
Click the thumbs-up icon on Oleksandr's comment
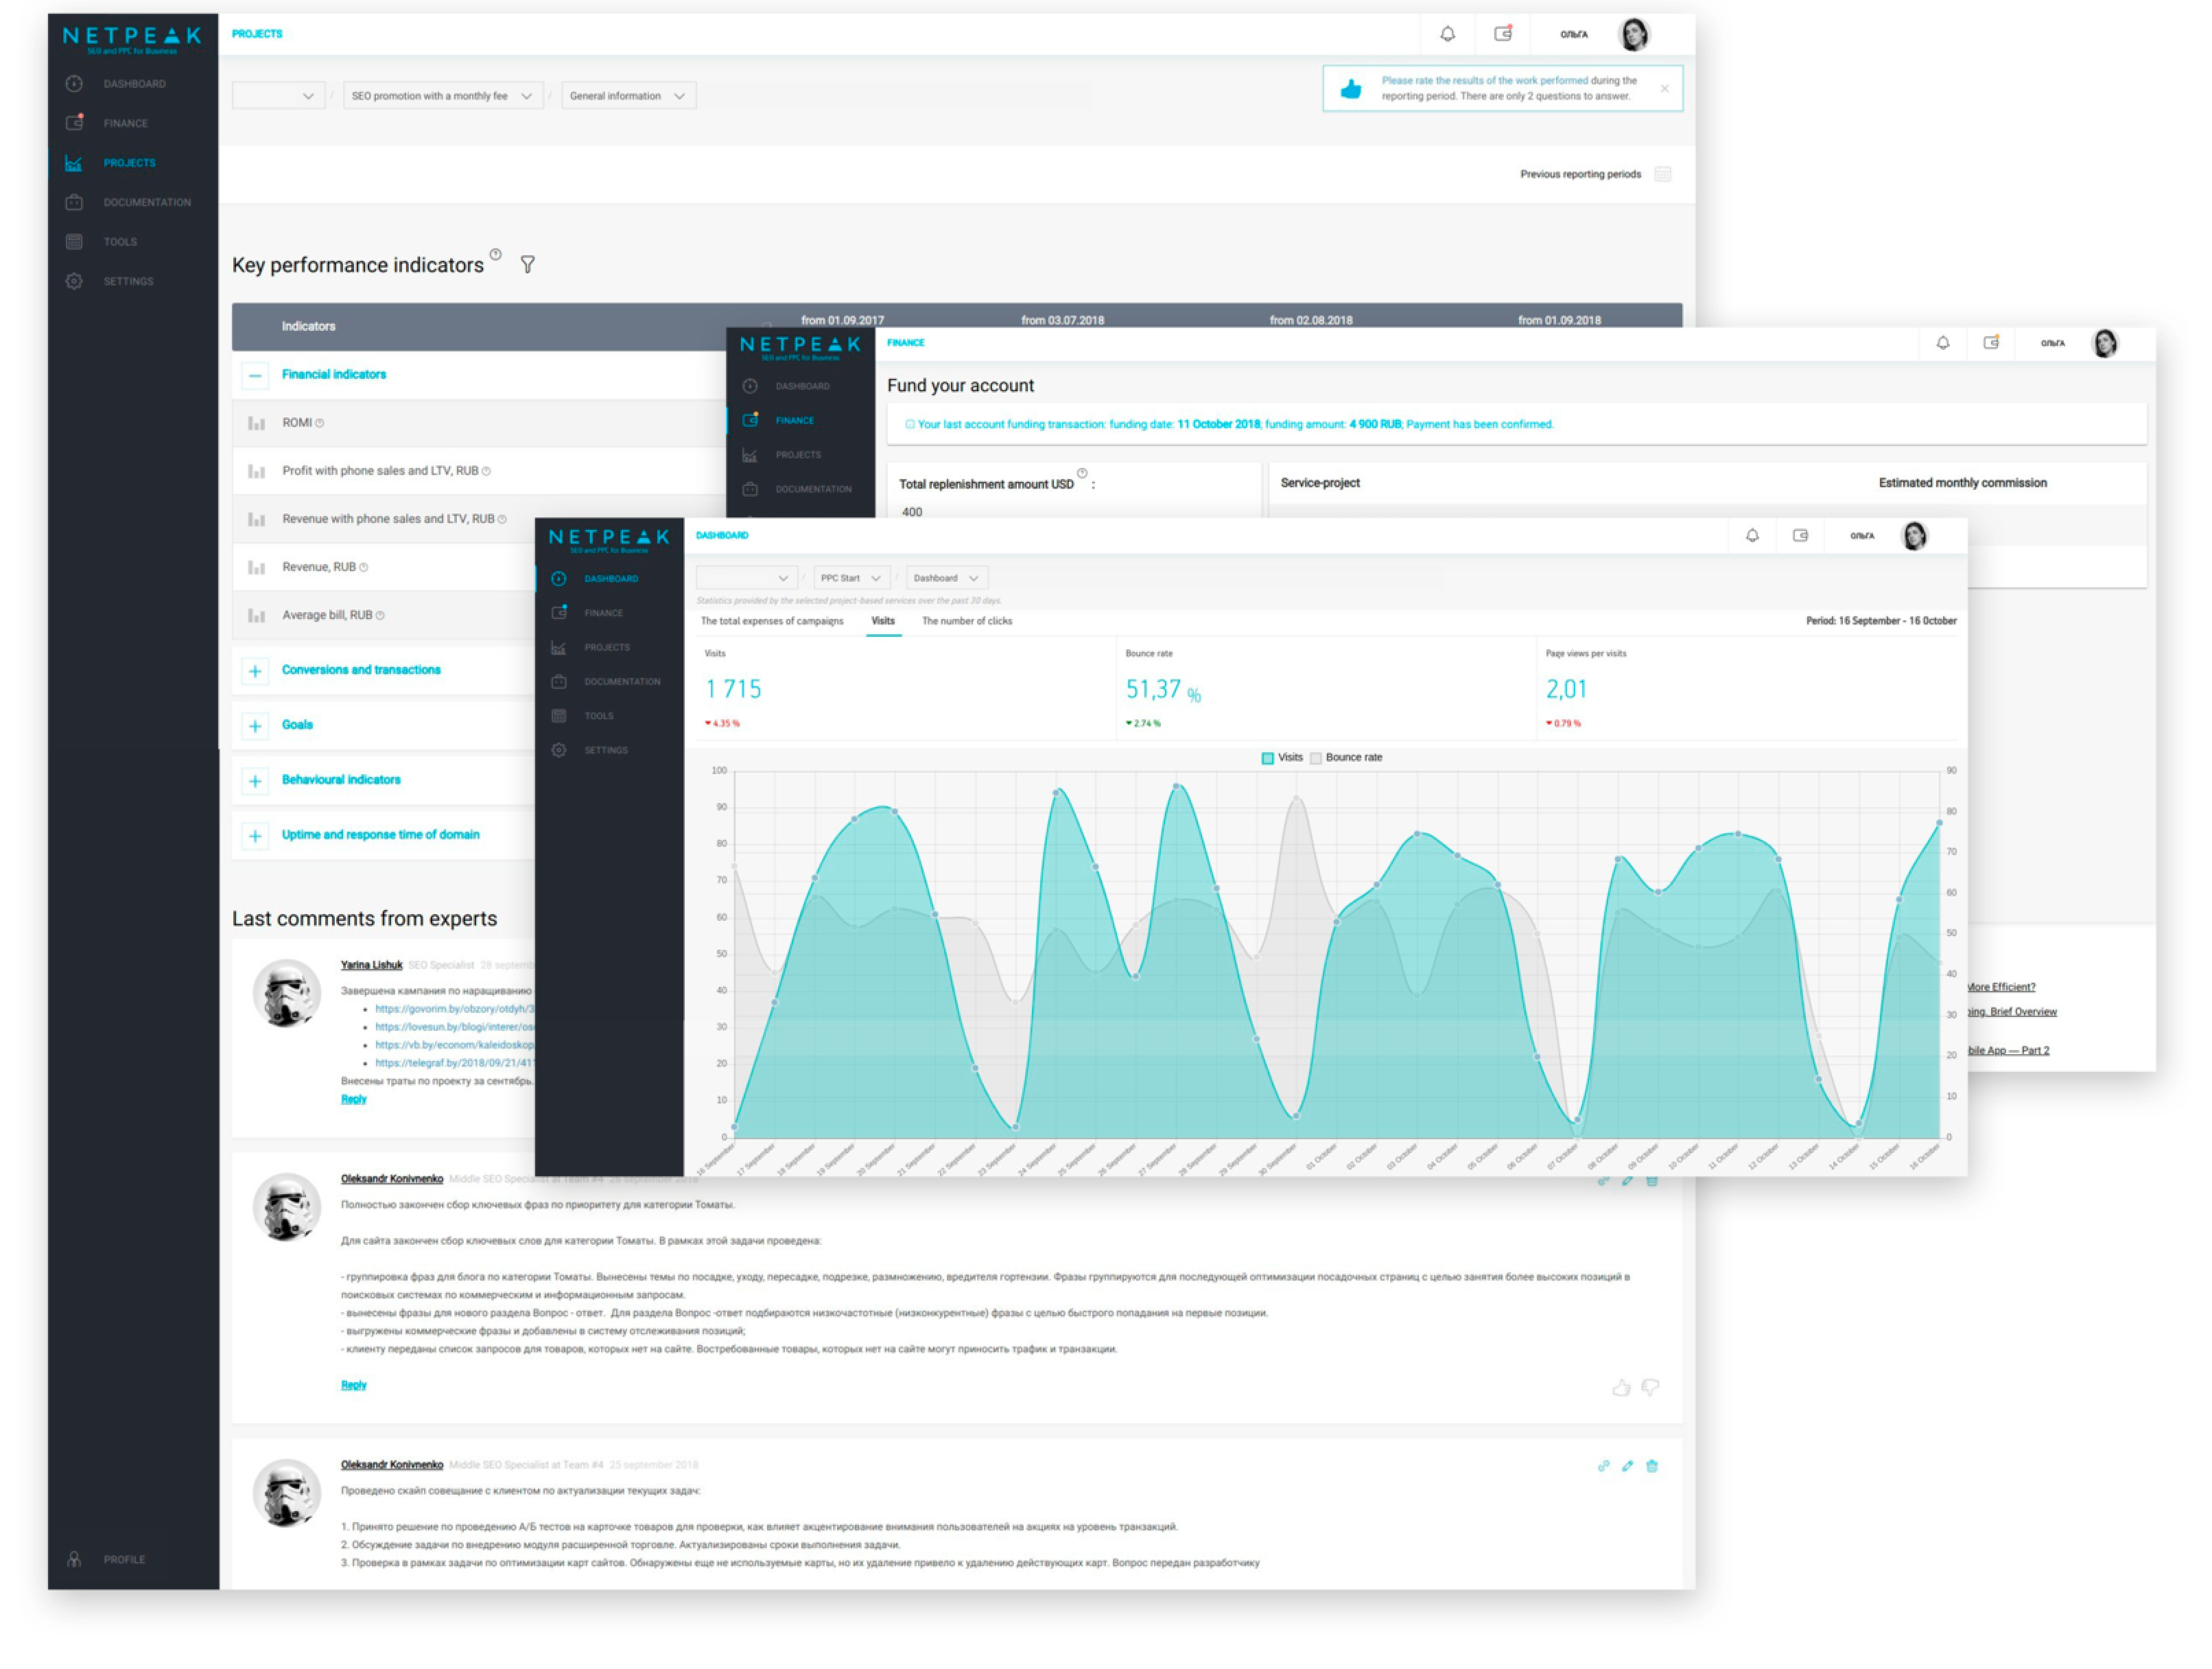(1621, 1388)
